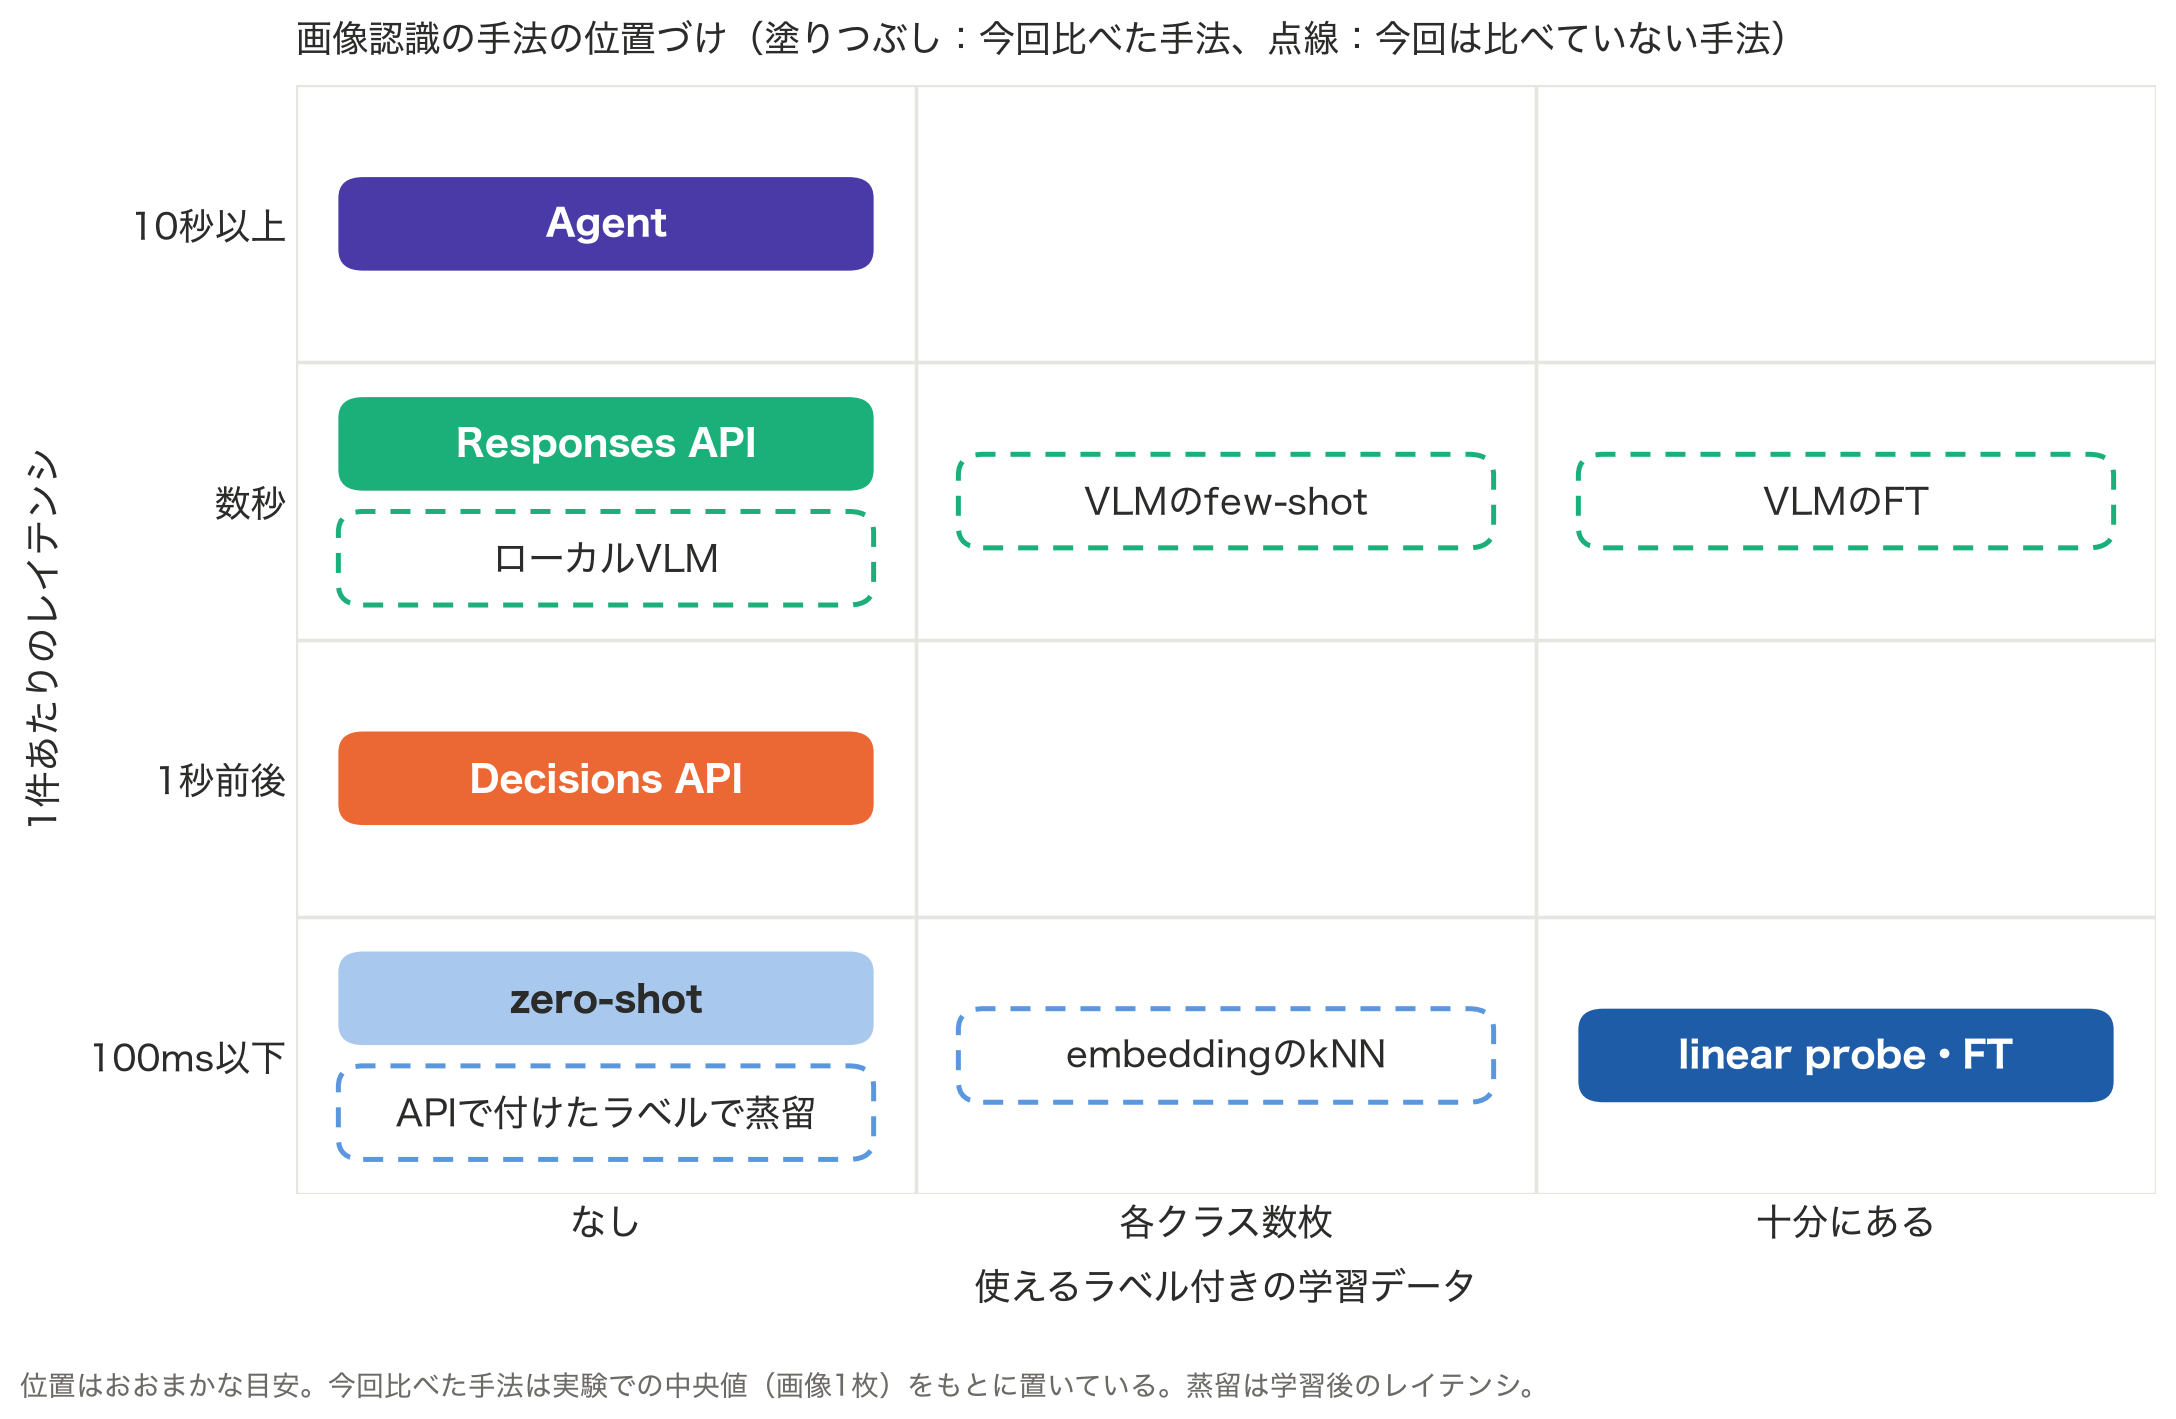The image size is (2176, 1419).
Task: Select the green Responses API box
Action: [605, 444]
